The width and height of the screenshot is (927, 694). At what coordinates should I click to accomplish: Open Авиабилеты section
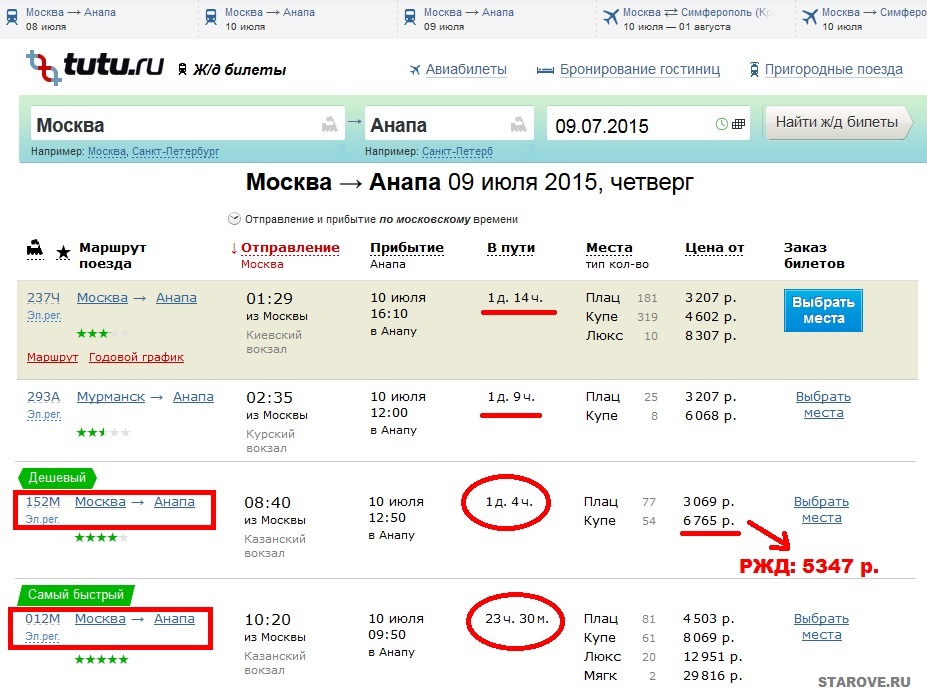click(x=466, y=70)
